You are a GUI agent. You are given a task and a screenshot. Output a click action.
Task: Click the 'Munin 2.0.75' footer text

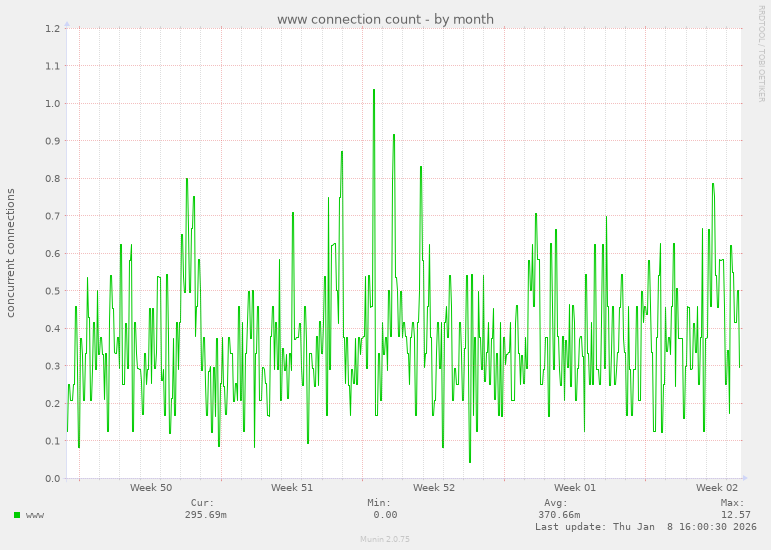pyautogui.click(x=385, y=539)
